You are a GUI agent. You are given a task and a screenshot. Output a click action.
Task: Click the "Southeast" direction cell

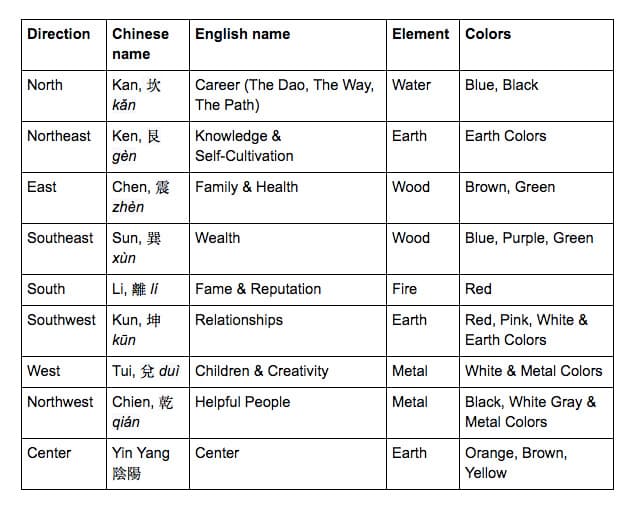tap(61, 238)
